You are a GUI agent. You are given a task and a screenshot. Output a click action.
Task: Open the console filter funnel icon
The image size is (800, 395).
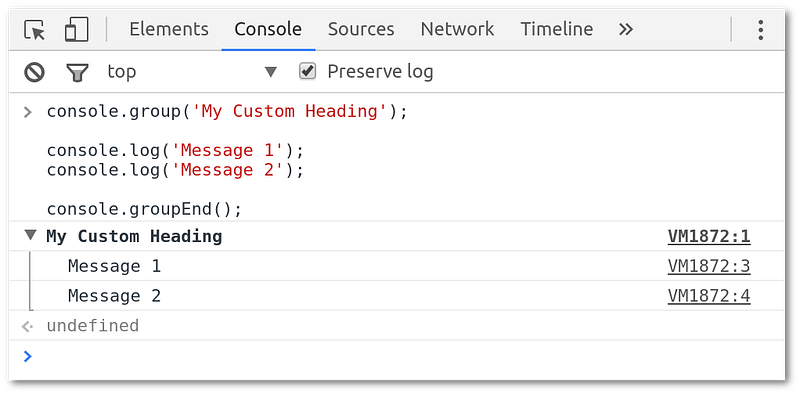78,72
